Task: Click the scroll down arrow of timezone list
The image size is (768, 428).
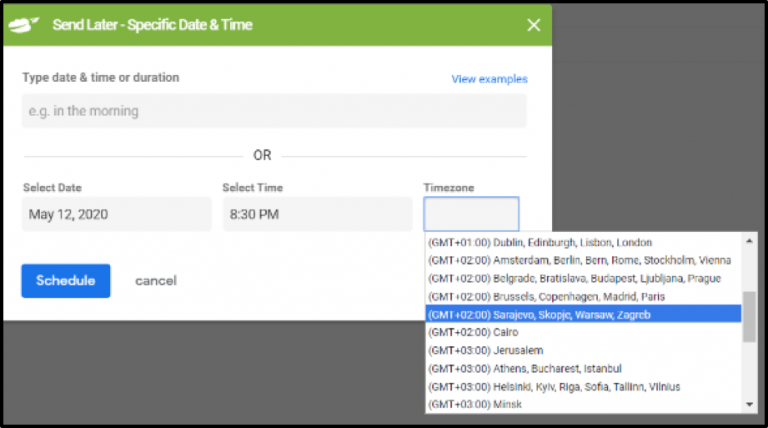Action: point(749,405)
